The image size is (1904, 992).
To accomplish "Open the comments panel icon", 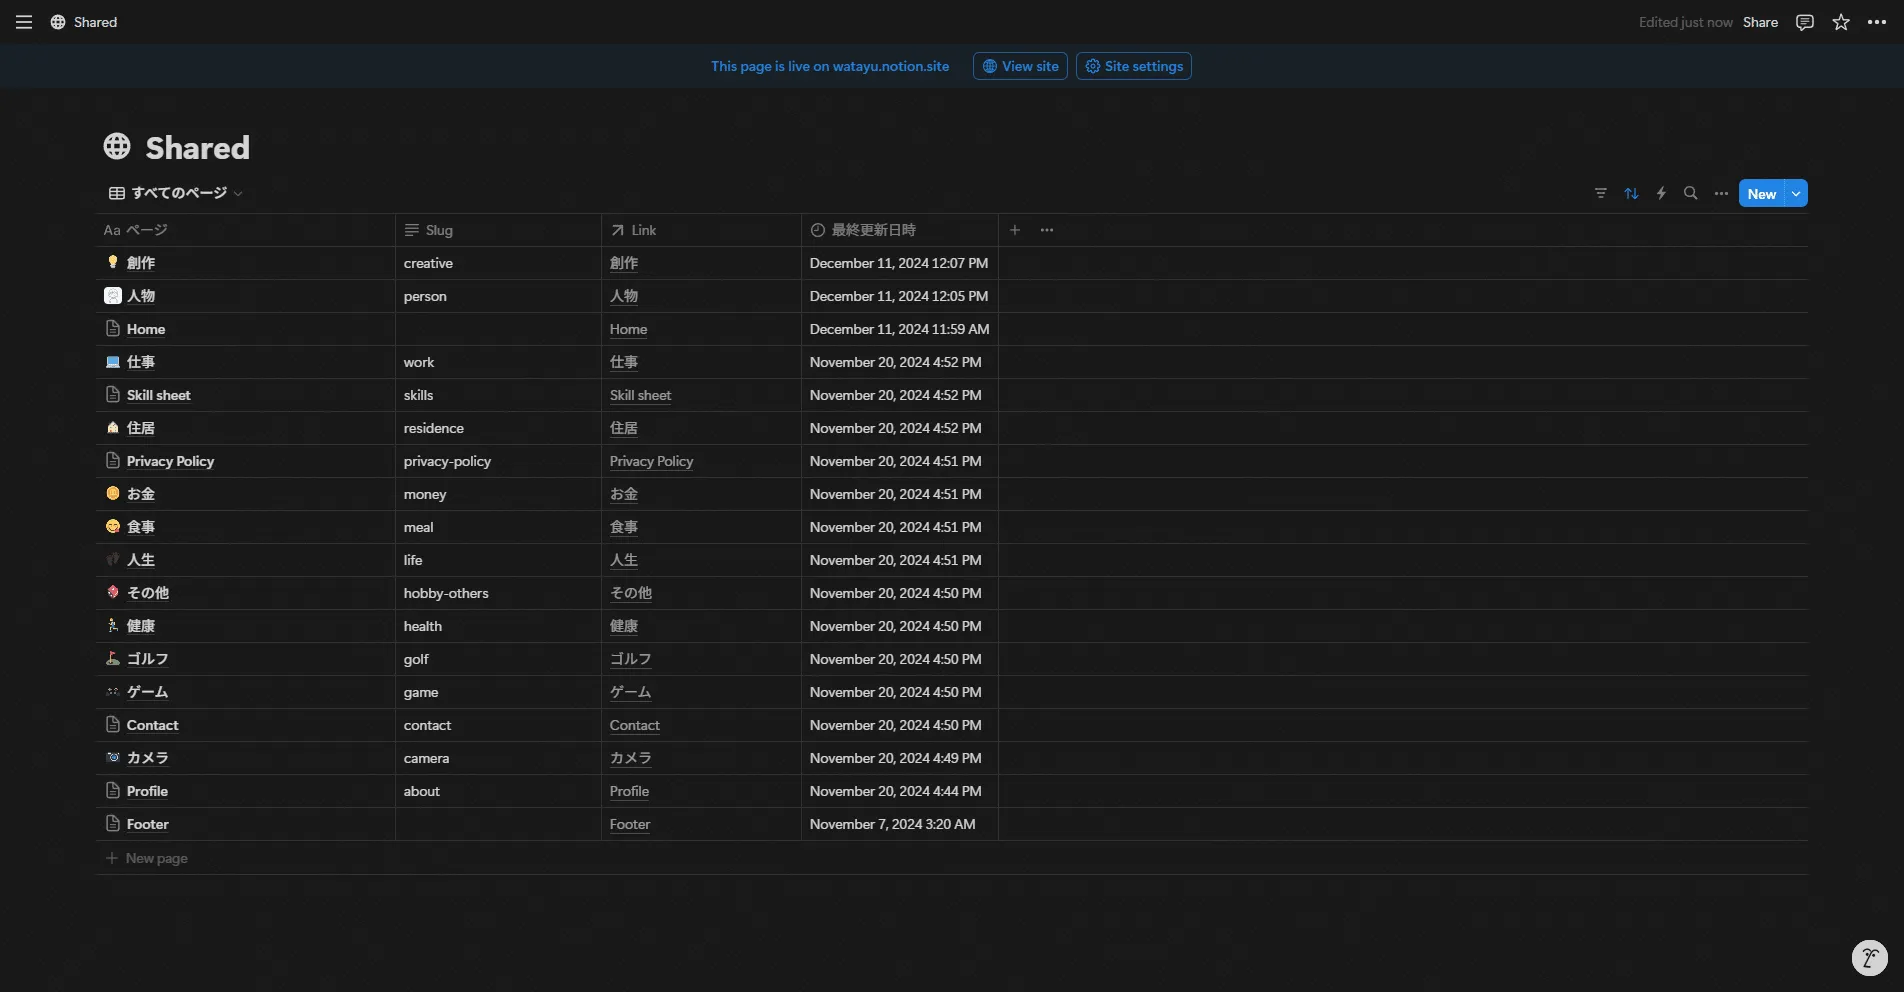I will pyautogui.click(x=1805, y=22).
